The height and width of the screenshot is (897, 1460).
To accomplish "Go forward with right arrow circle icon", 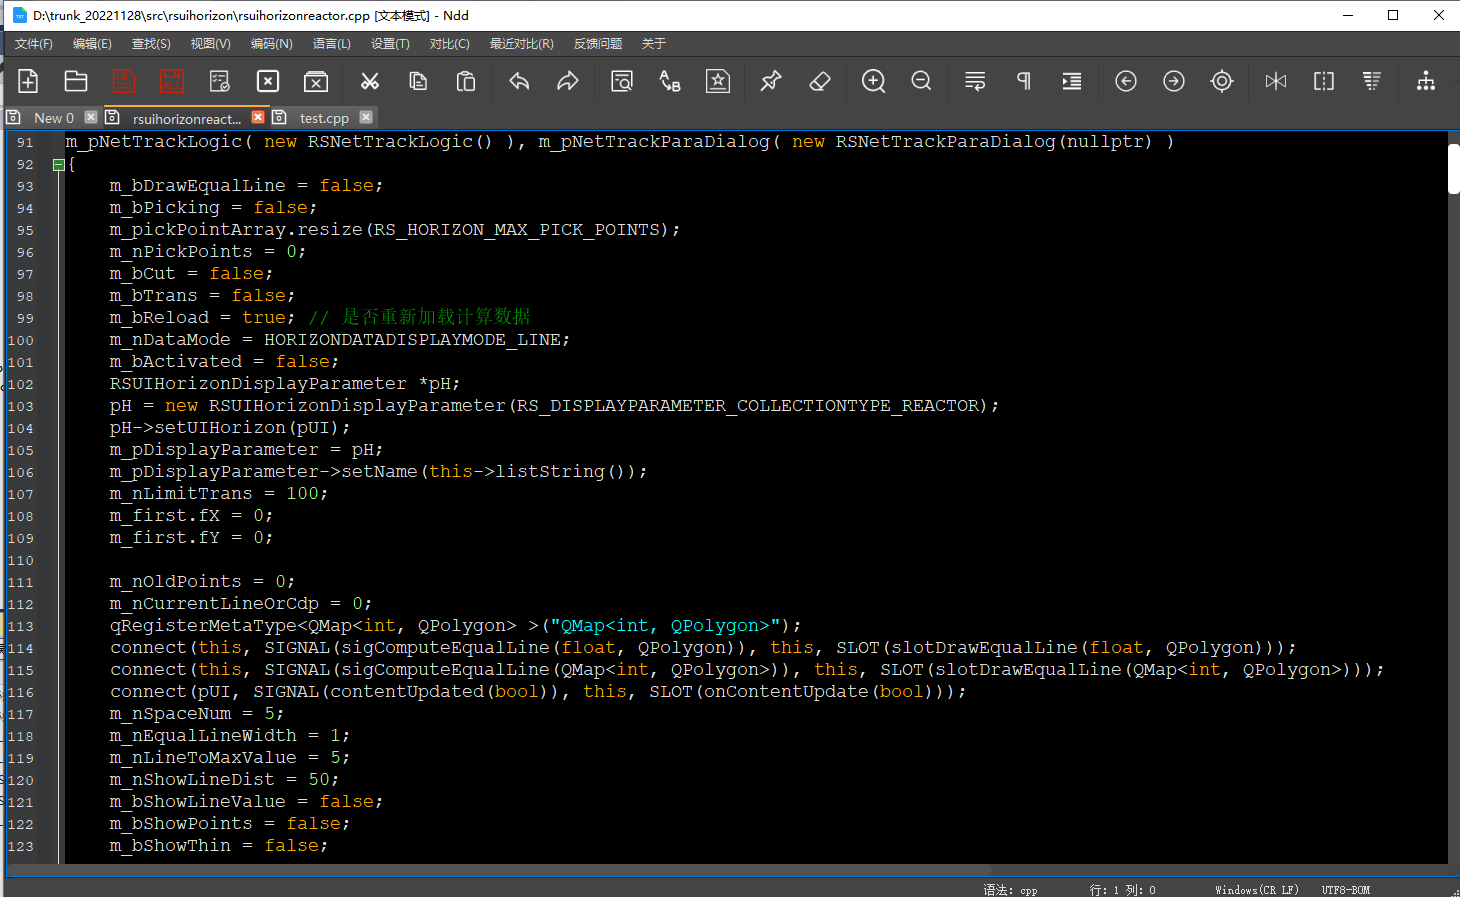I will pos(1174,81).
